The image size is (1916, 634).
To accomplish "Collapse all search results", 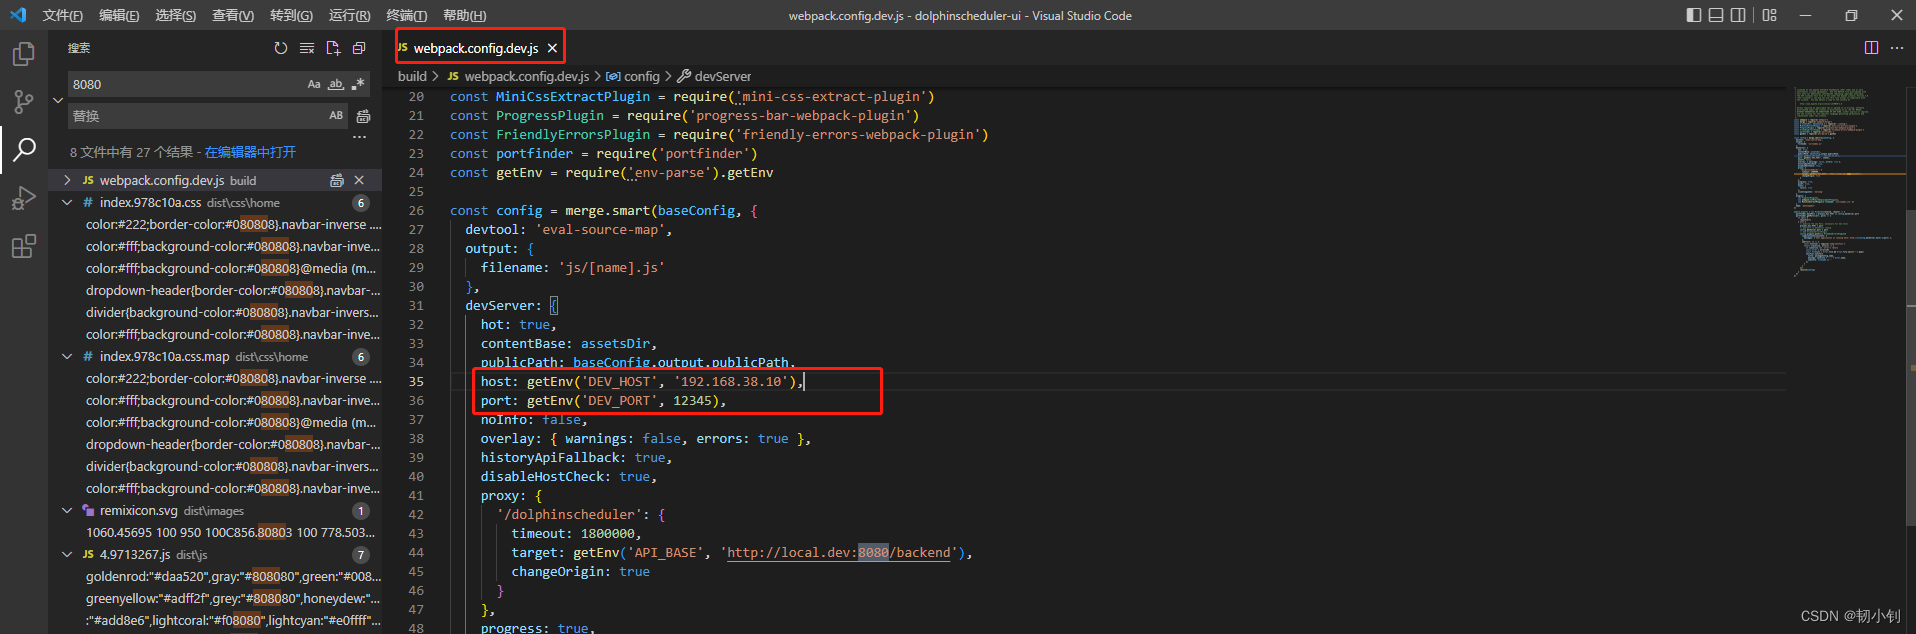I will [359, 48].
